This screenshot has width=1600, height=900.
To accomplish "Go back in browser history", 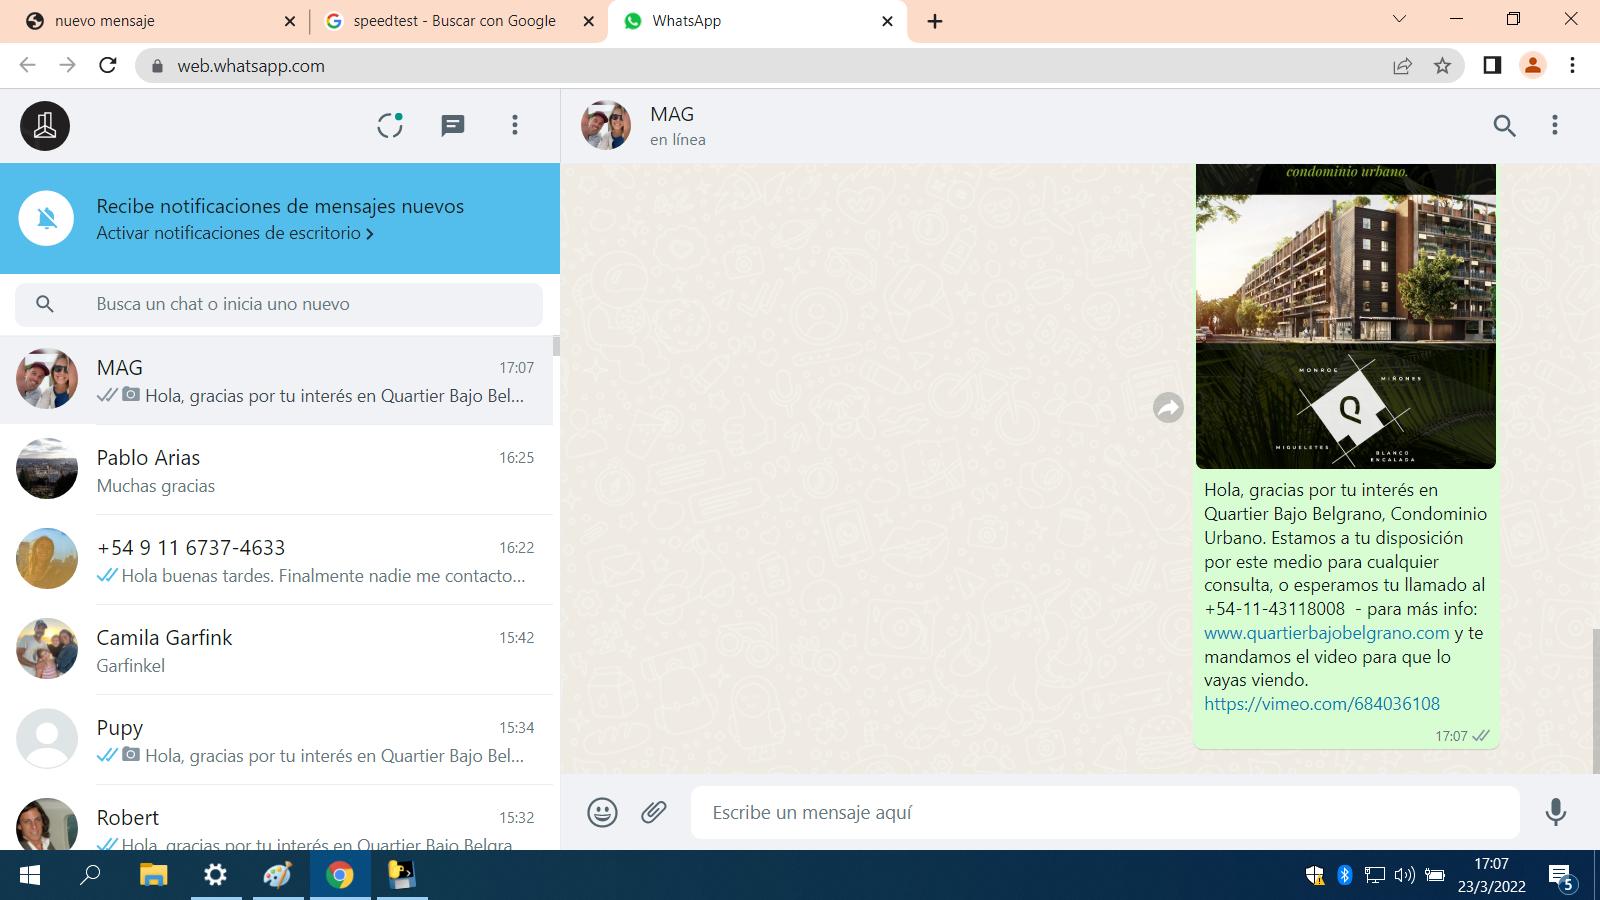I will click(x=27, y=65).
